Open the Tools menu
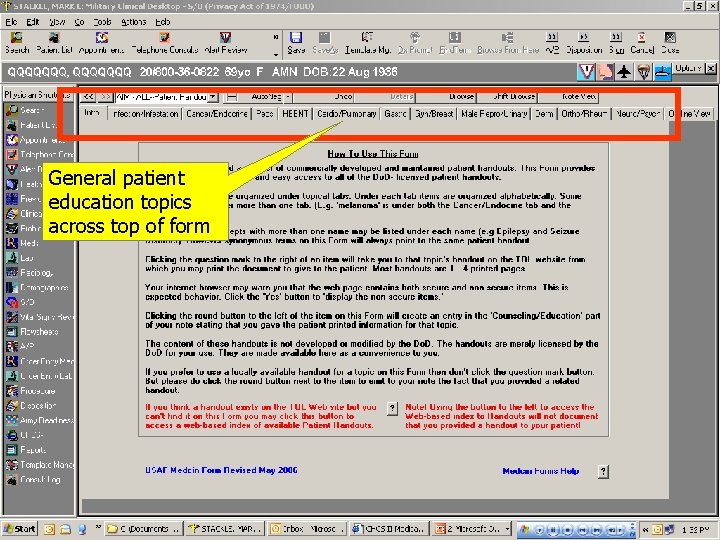720x540 pixels. pos(102,22)
